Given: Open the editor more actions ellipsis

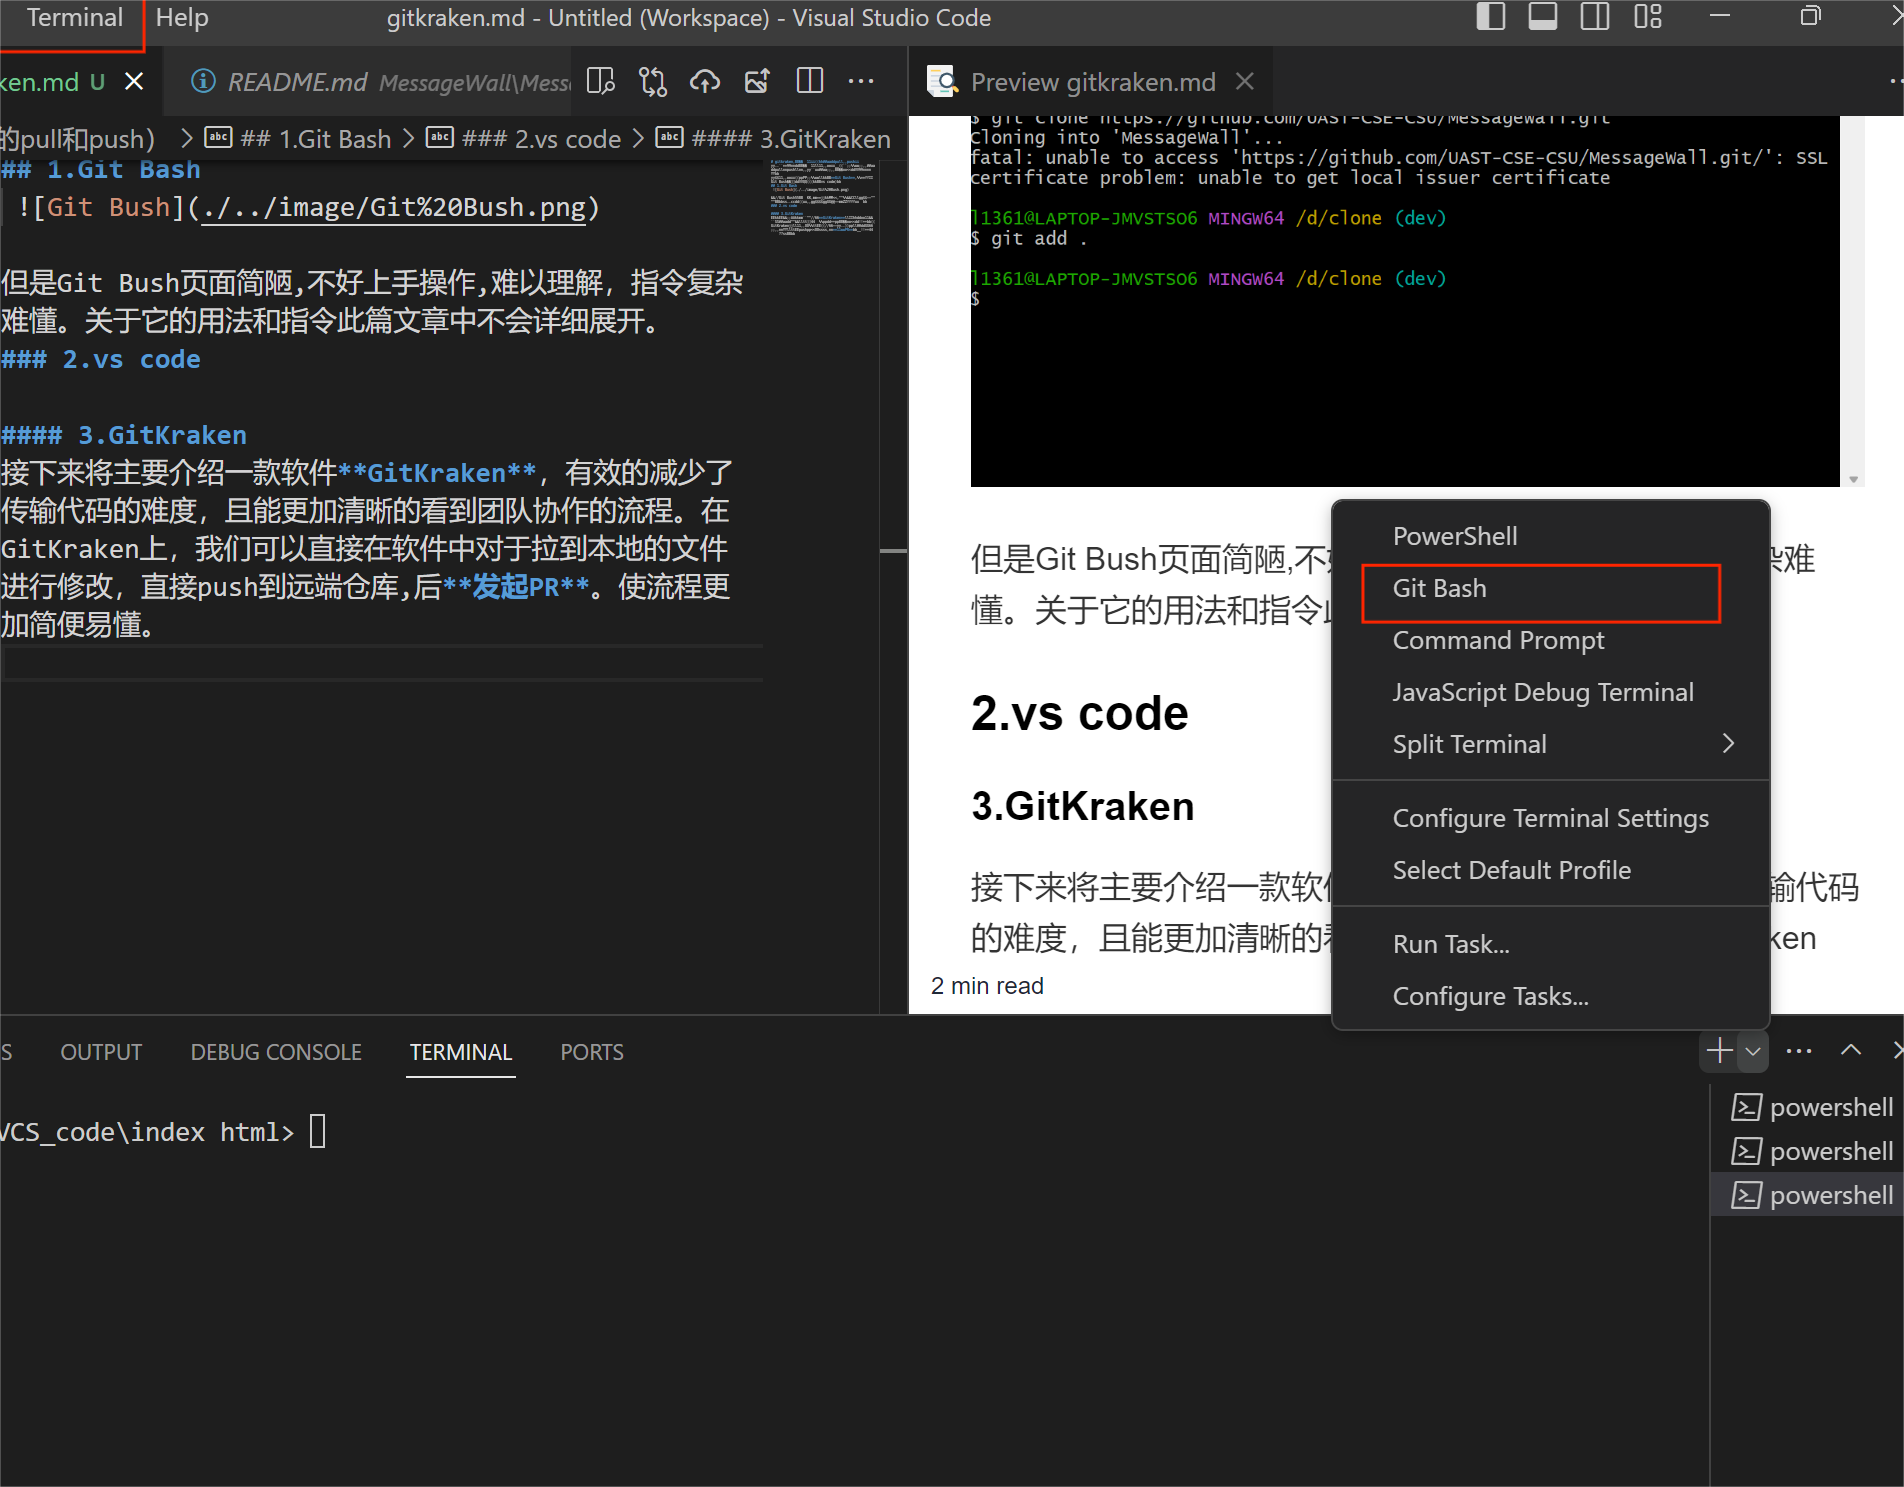Looking at the screenshot, I should pyautogui.click(x=861, y=82).
